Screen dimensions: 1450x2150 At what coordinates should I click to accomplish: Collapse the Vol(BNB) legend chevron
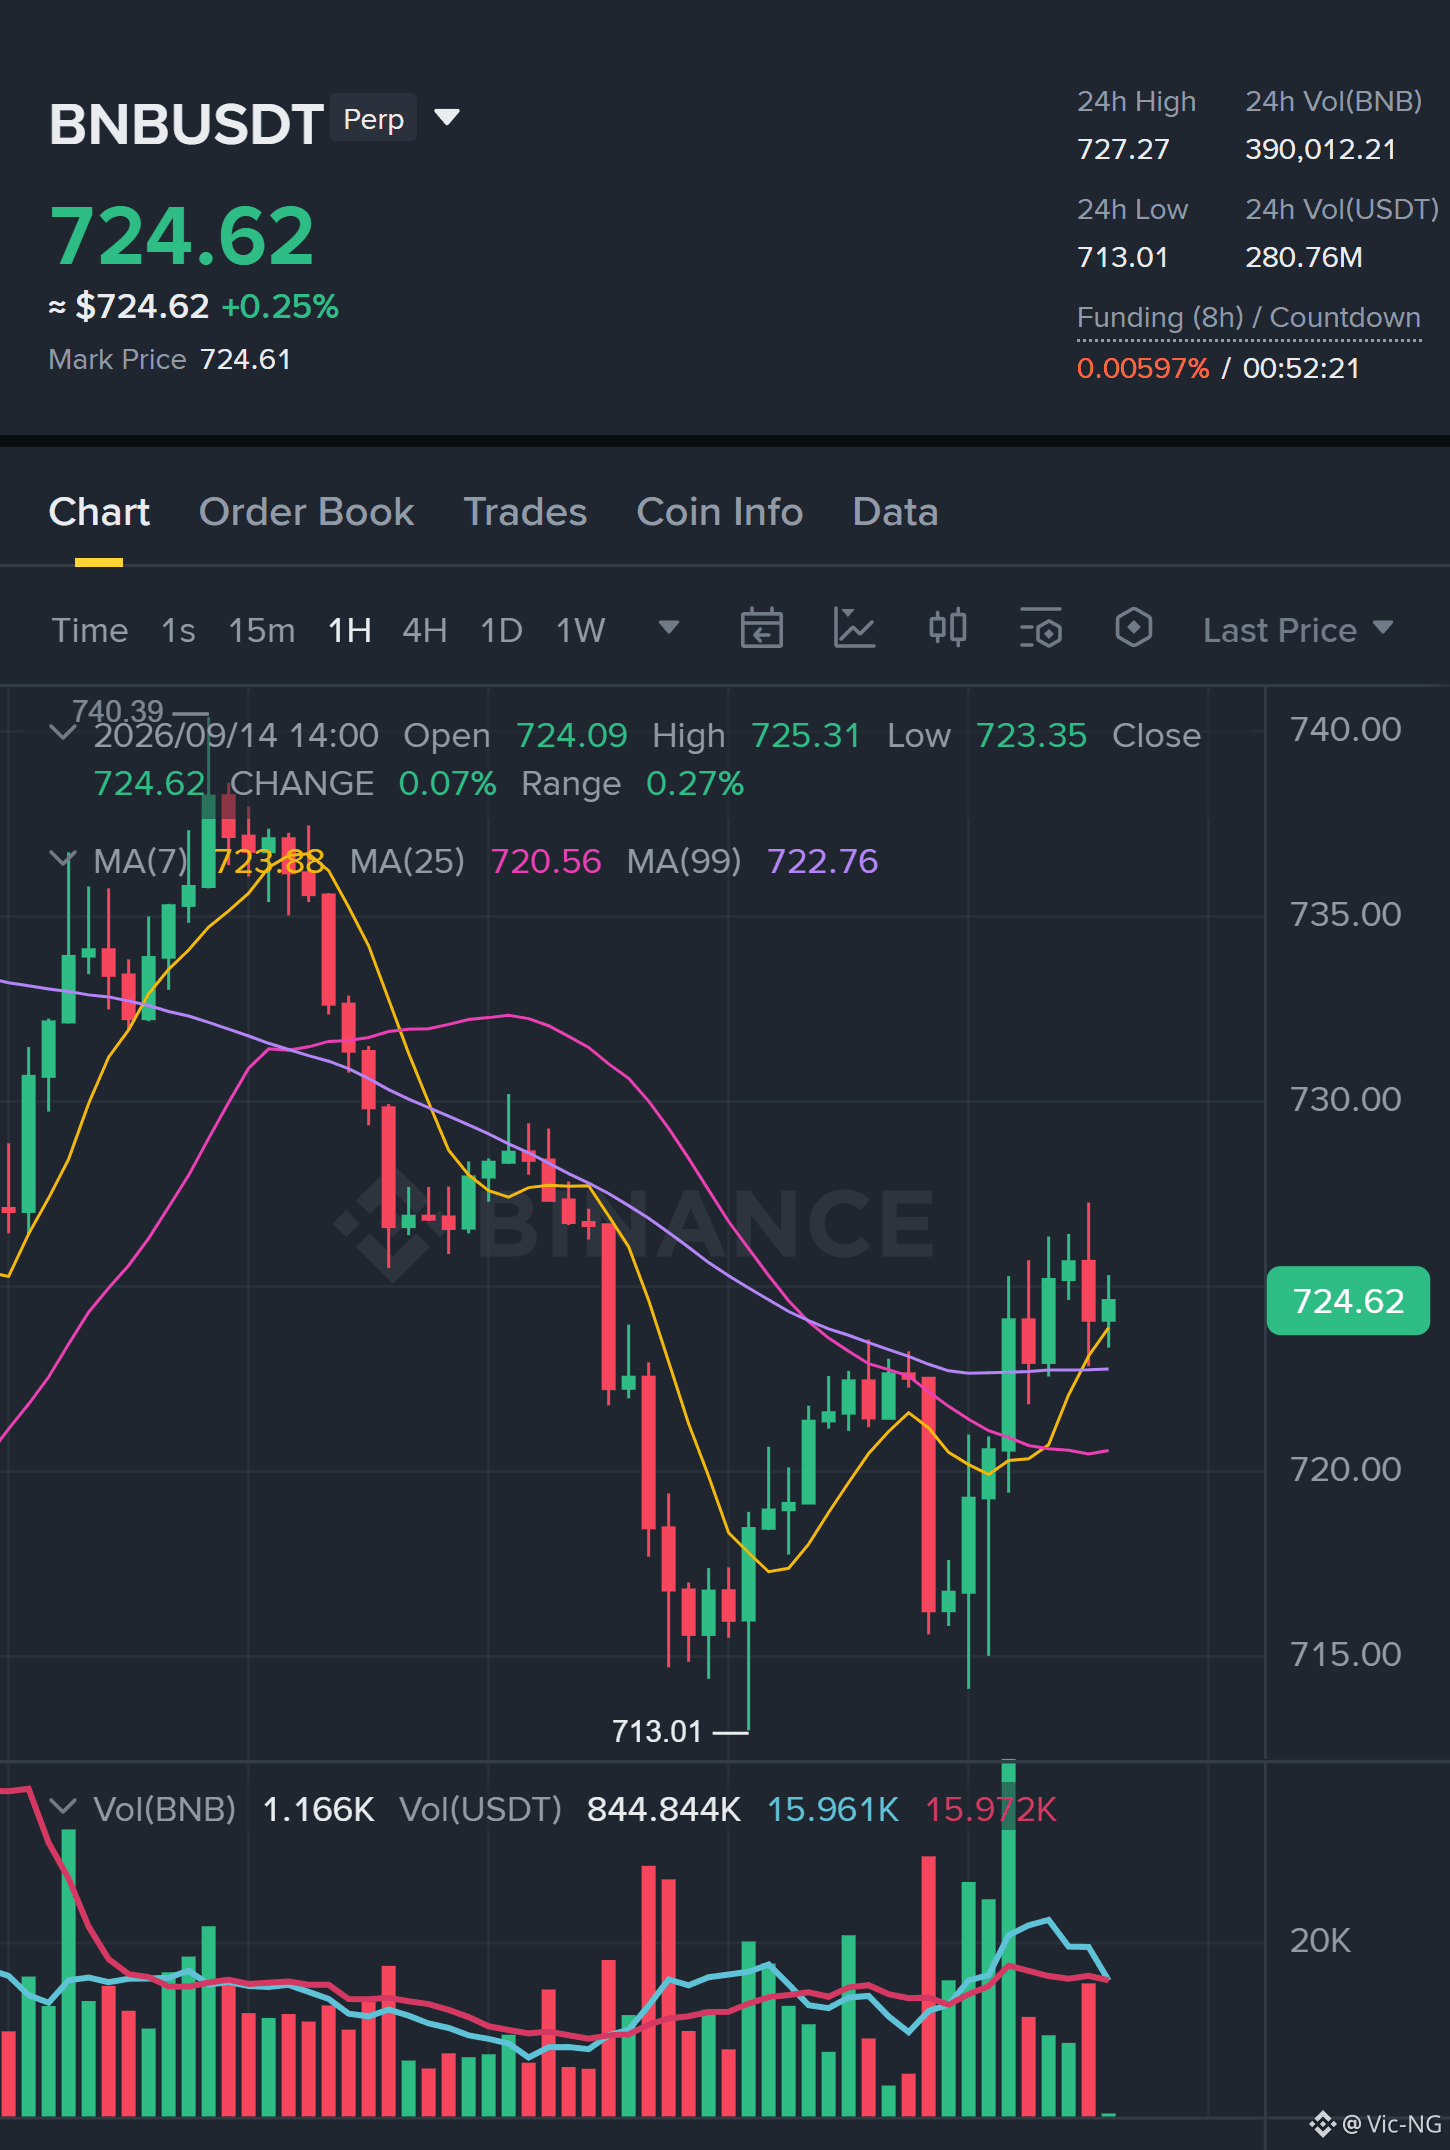63,1807
